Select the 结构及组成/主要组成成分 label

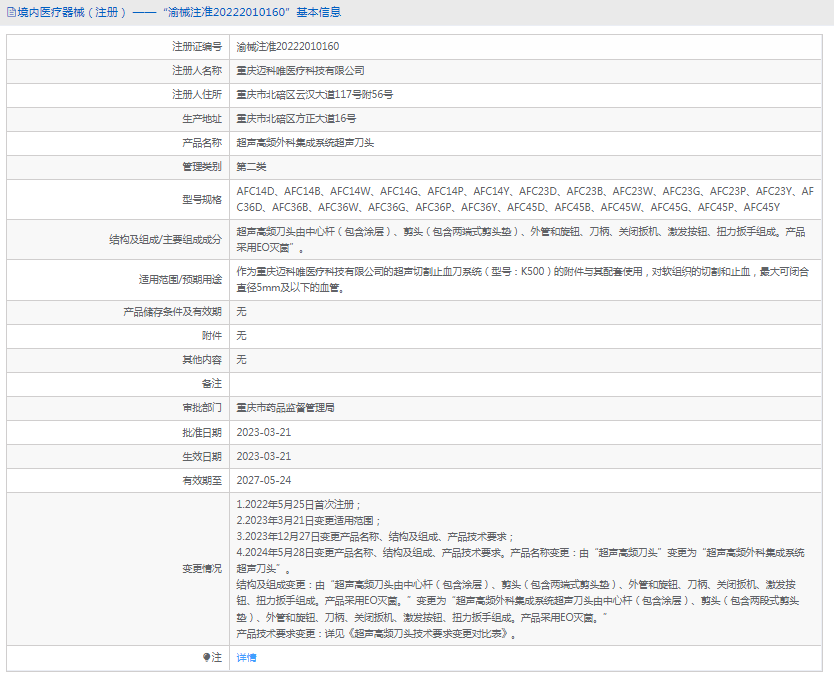pyautogui.click(x=165, y=240)
